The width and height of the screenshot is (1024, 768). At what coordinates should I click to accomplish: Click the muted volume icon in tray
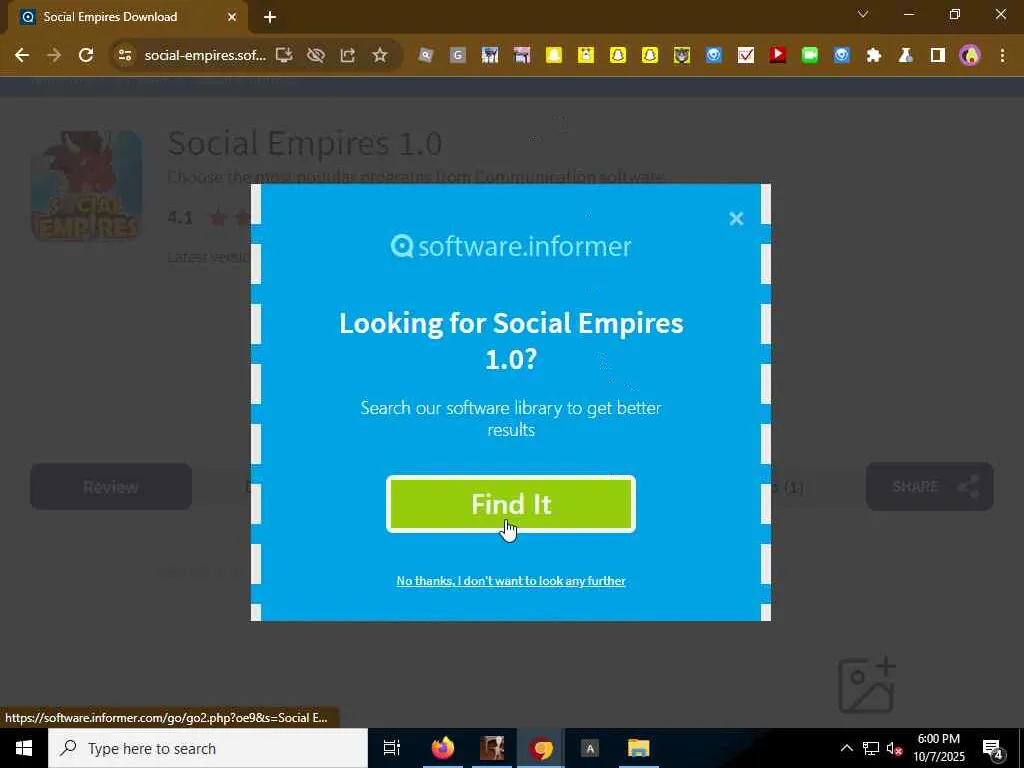pos(894,748)
